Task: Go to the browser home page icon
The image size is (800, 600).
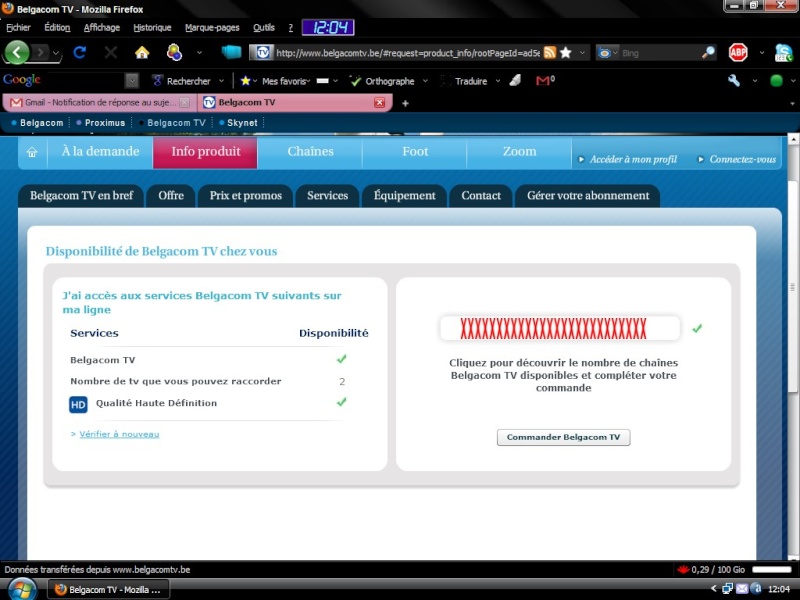Action: click(x=142, y=53)
